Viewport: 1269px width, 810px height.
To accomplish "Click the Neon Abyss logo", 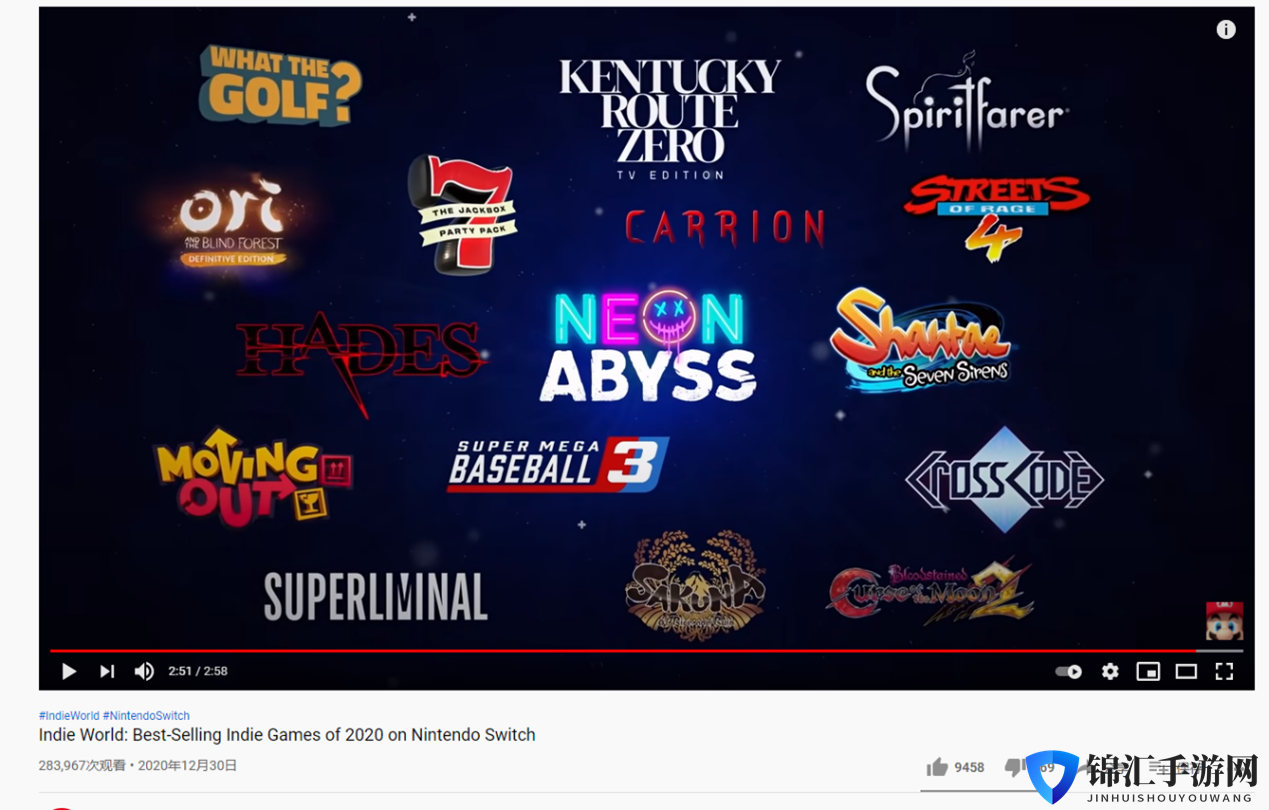I will pyautogui.click(x=649, y=346).
